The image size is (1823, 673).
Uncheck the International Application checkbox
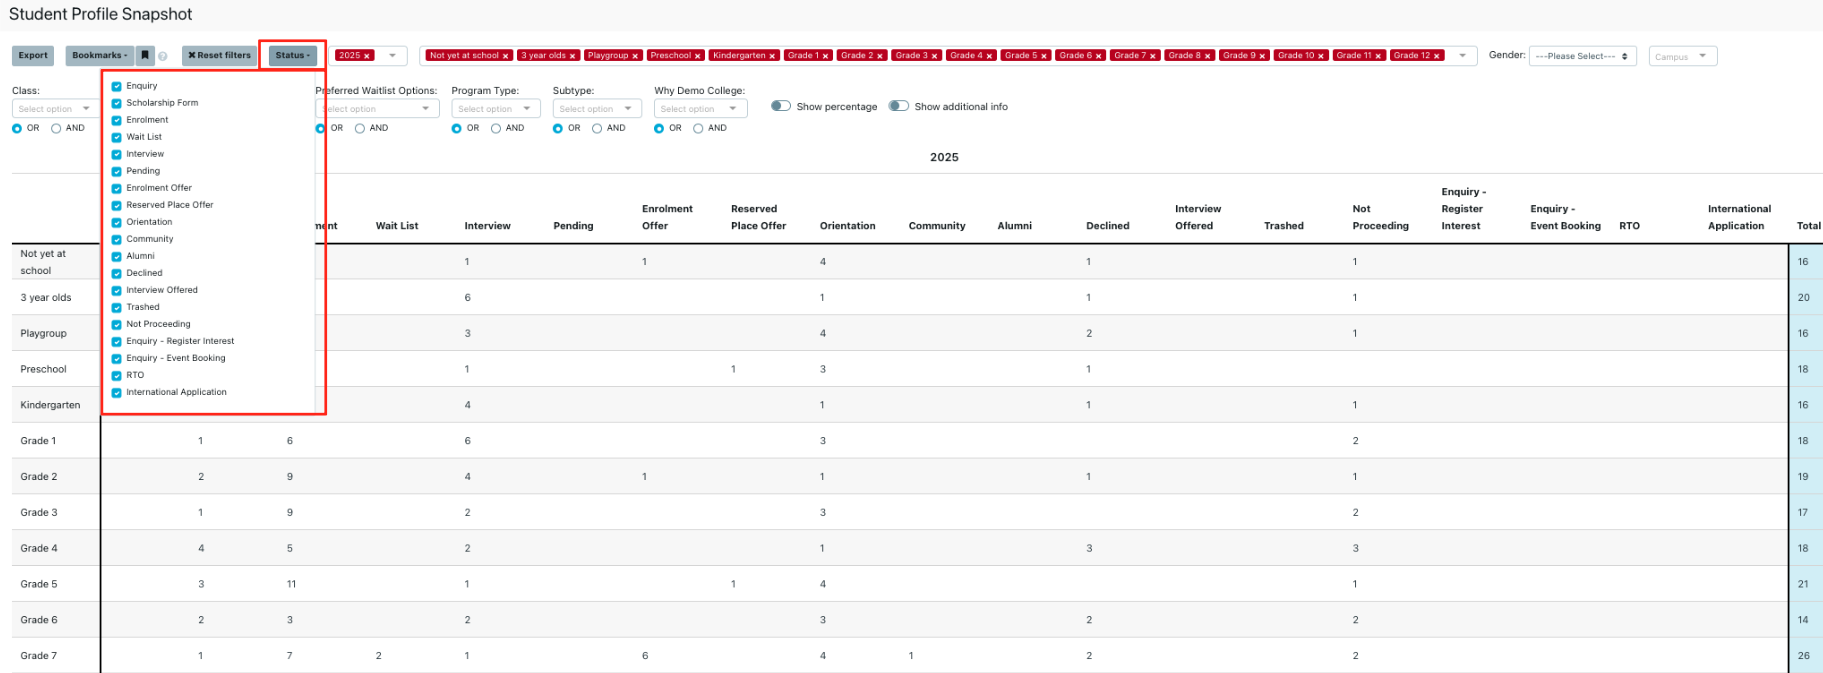point(117,392)
